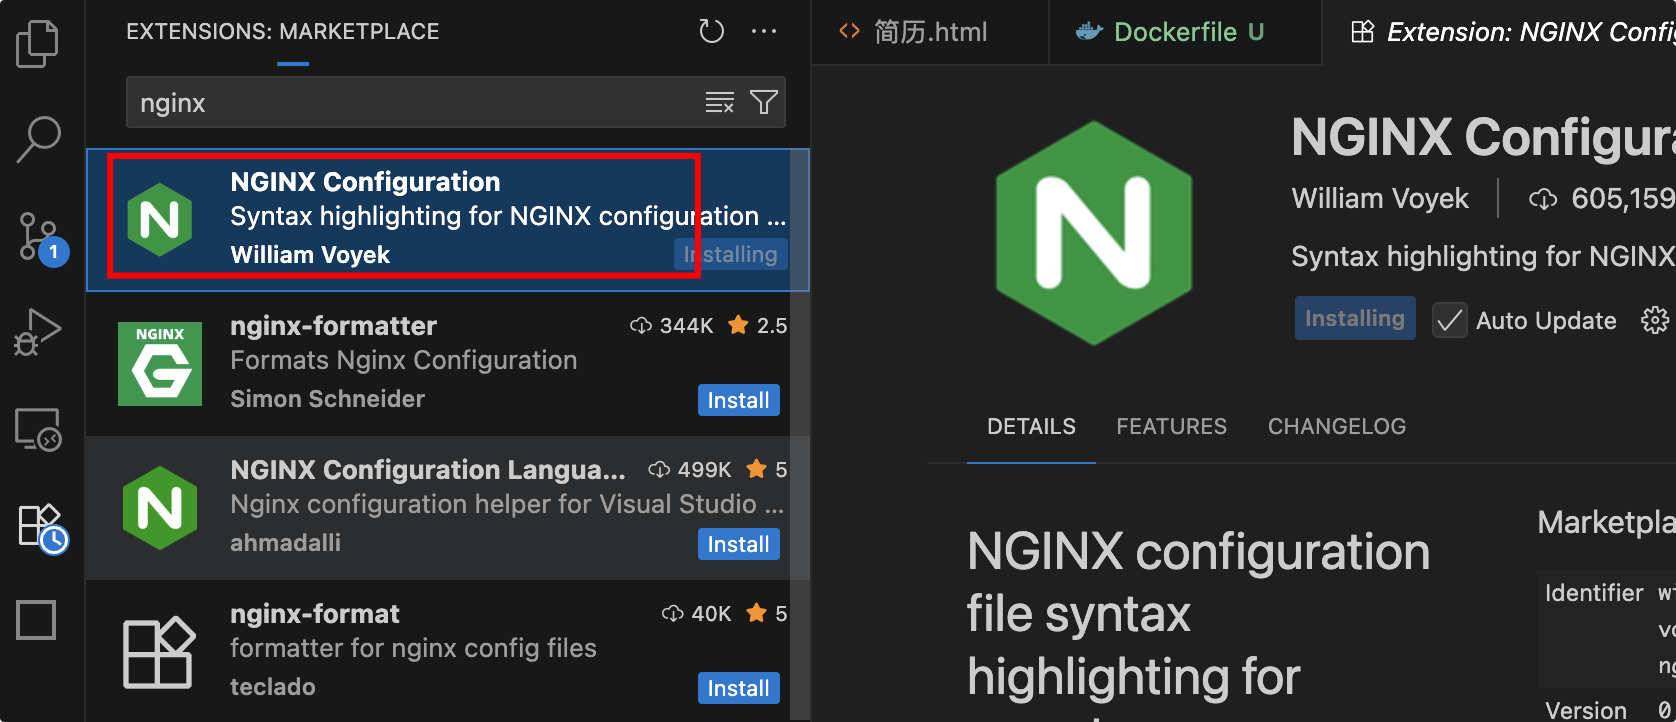Screen dimensions: 1676x722
Task: Click the EXTENSIONS: MARKETPLACE panel title
Action: pyautogui.click(x=282, y=32)
